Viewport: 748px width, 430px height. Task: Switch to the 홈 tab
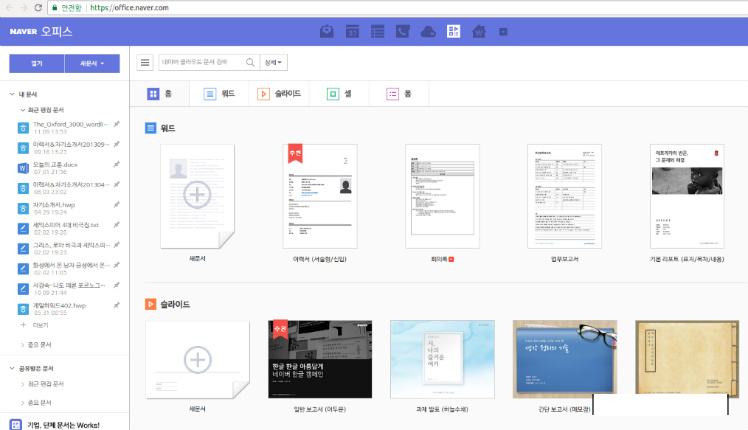click(159, 94)
